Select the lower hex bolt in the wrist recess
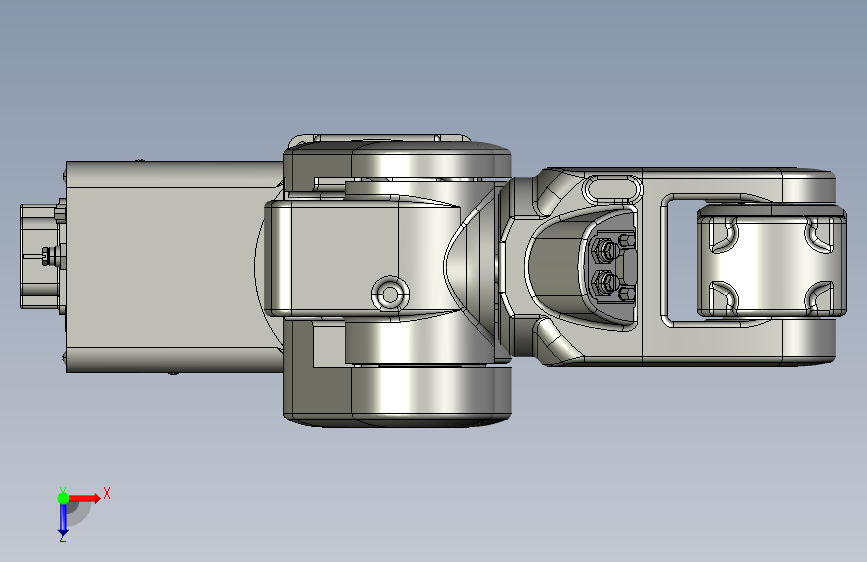867x562 pixels. tap(605, 283)
